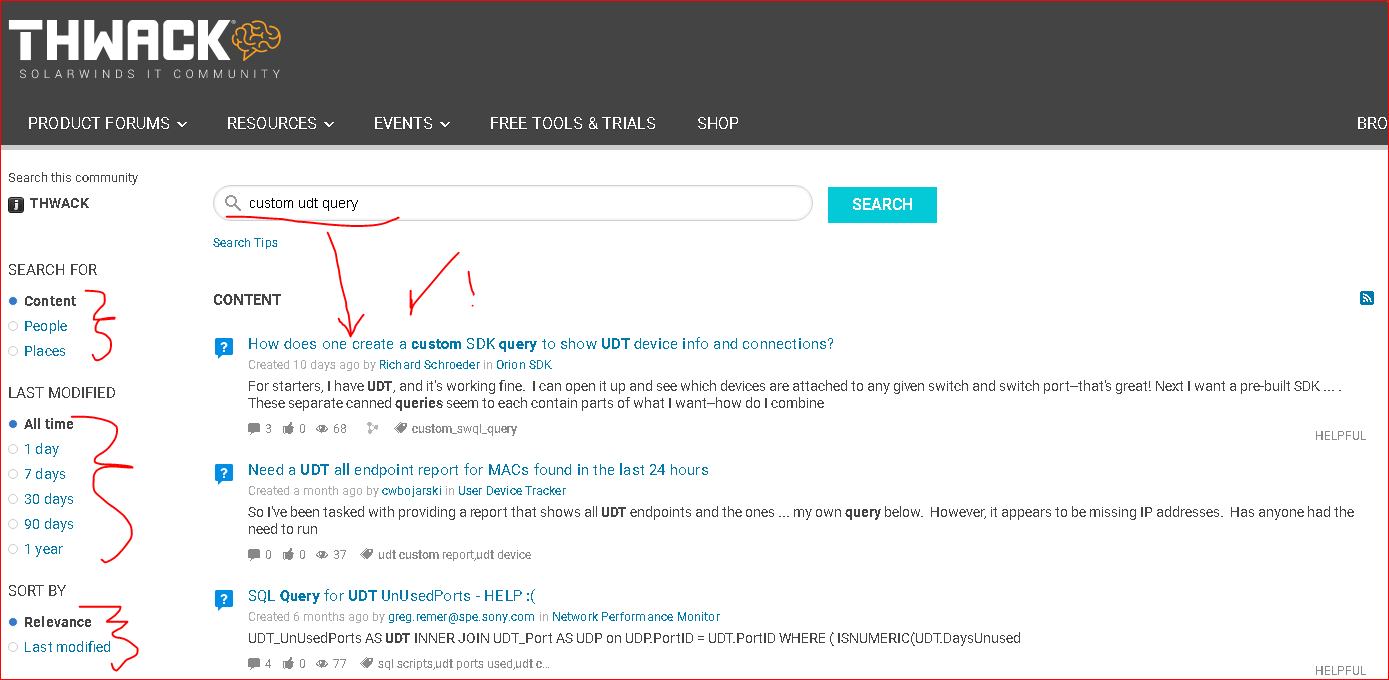
Task: Click the THWACK logo
Action: pyautogui.click(x=145, y=48)
